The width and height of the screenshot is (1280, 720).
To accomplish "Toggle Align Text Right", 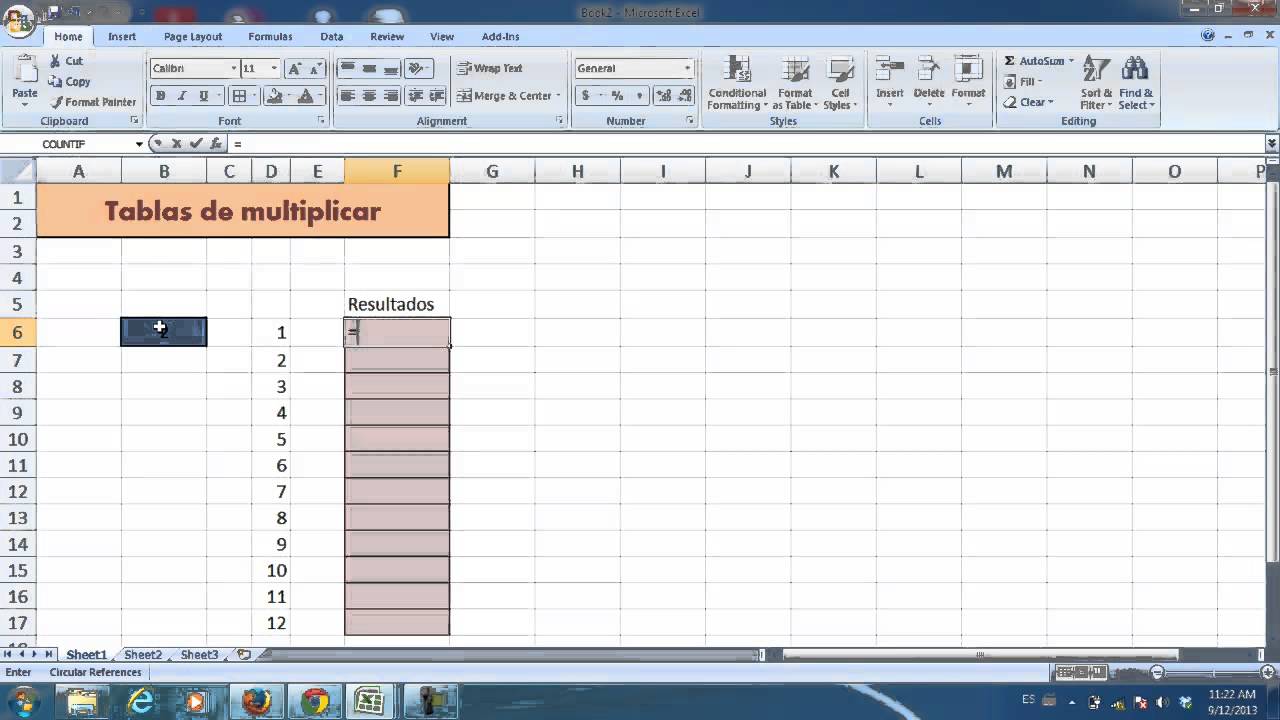I will [x=391, y=96].
